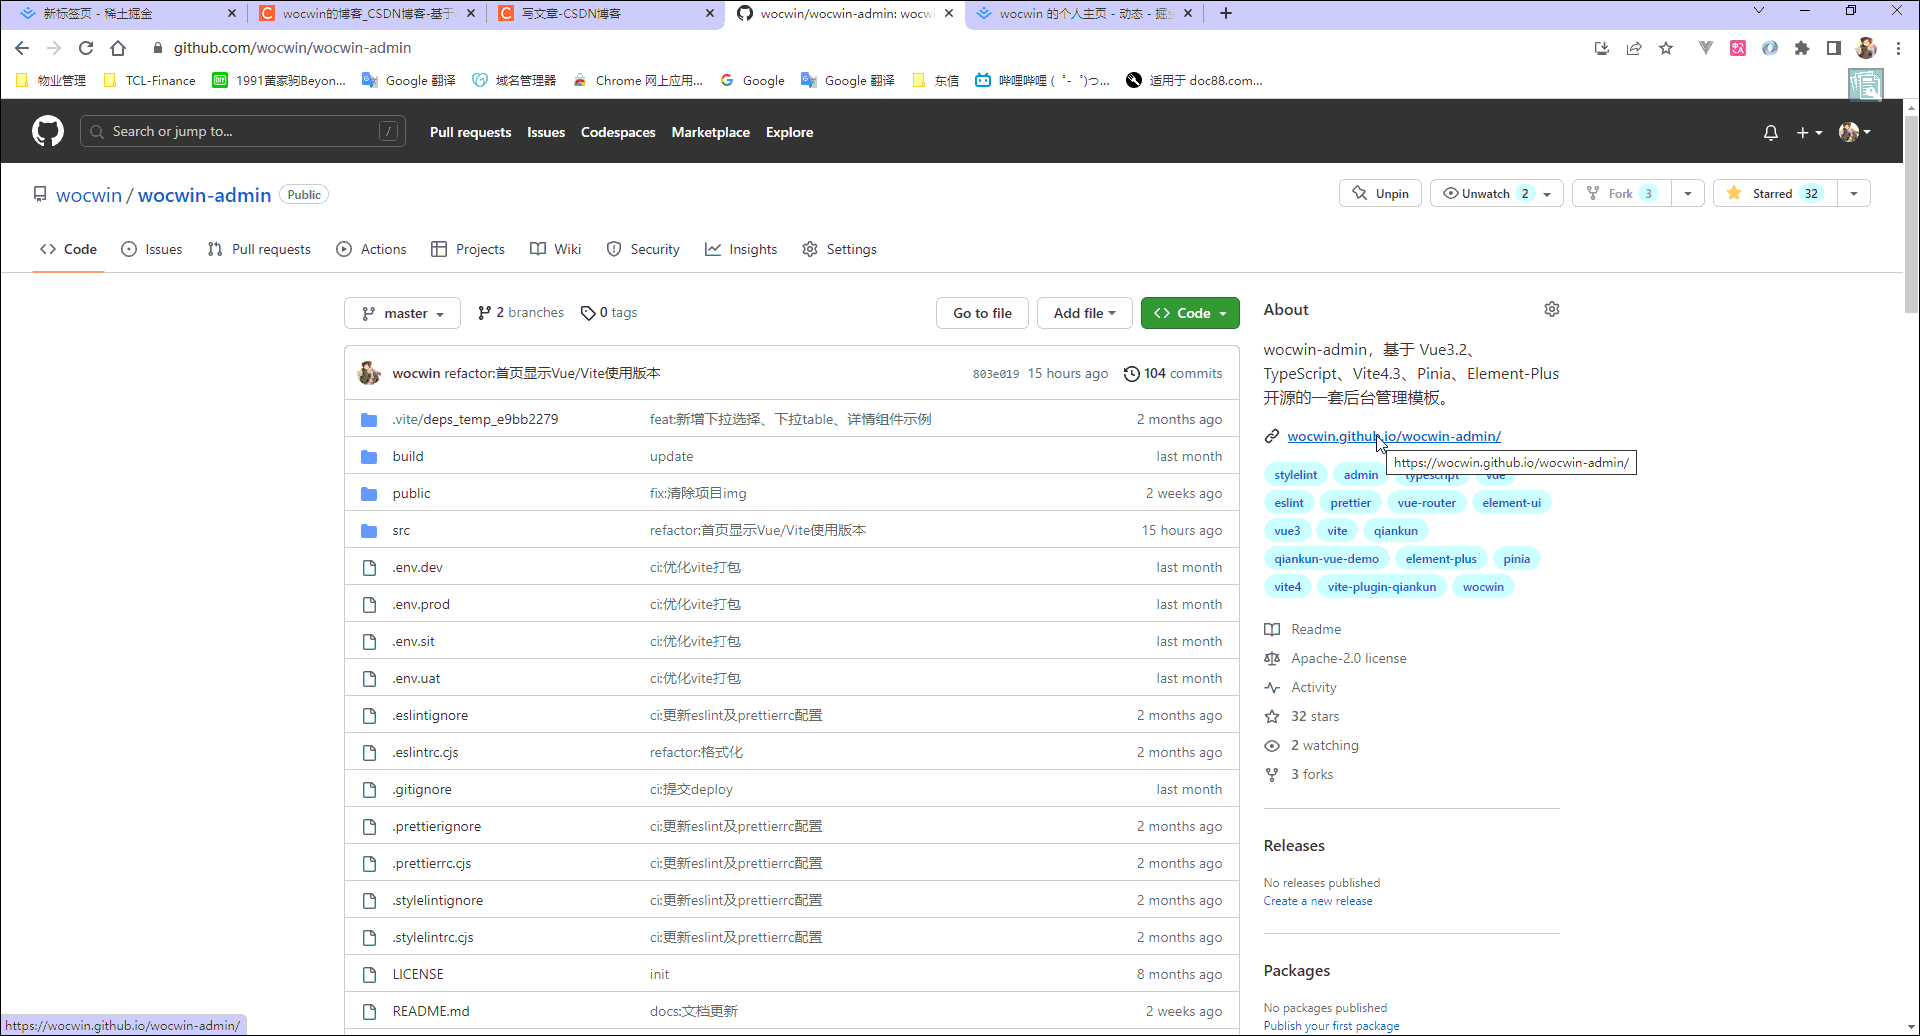View the 2 branches link

click(521, 312)
